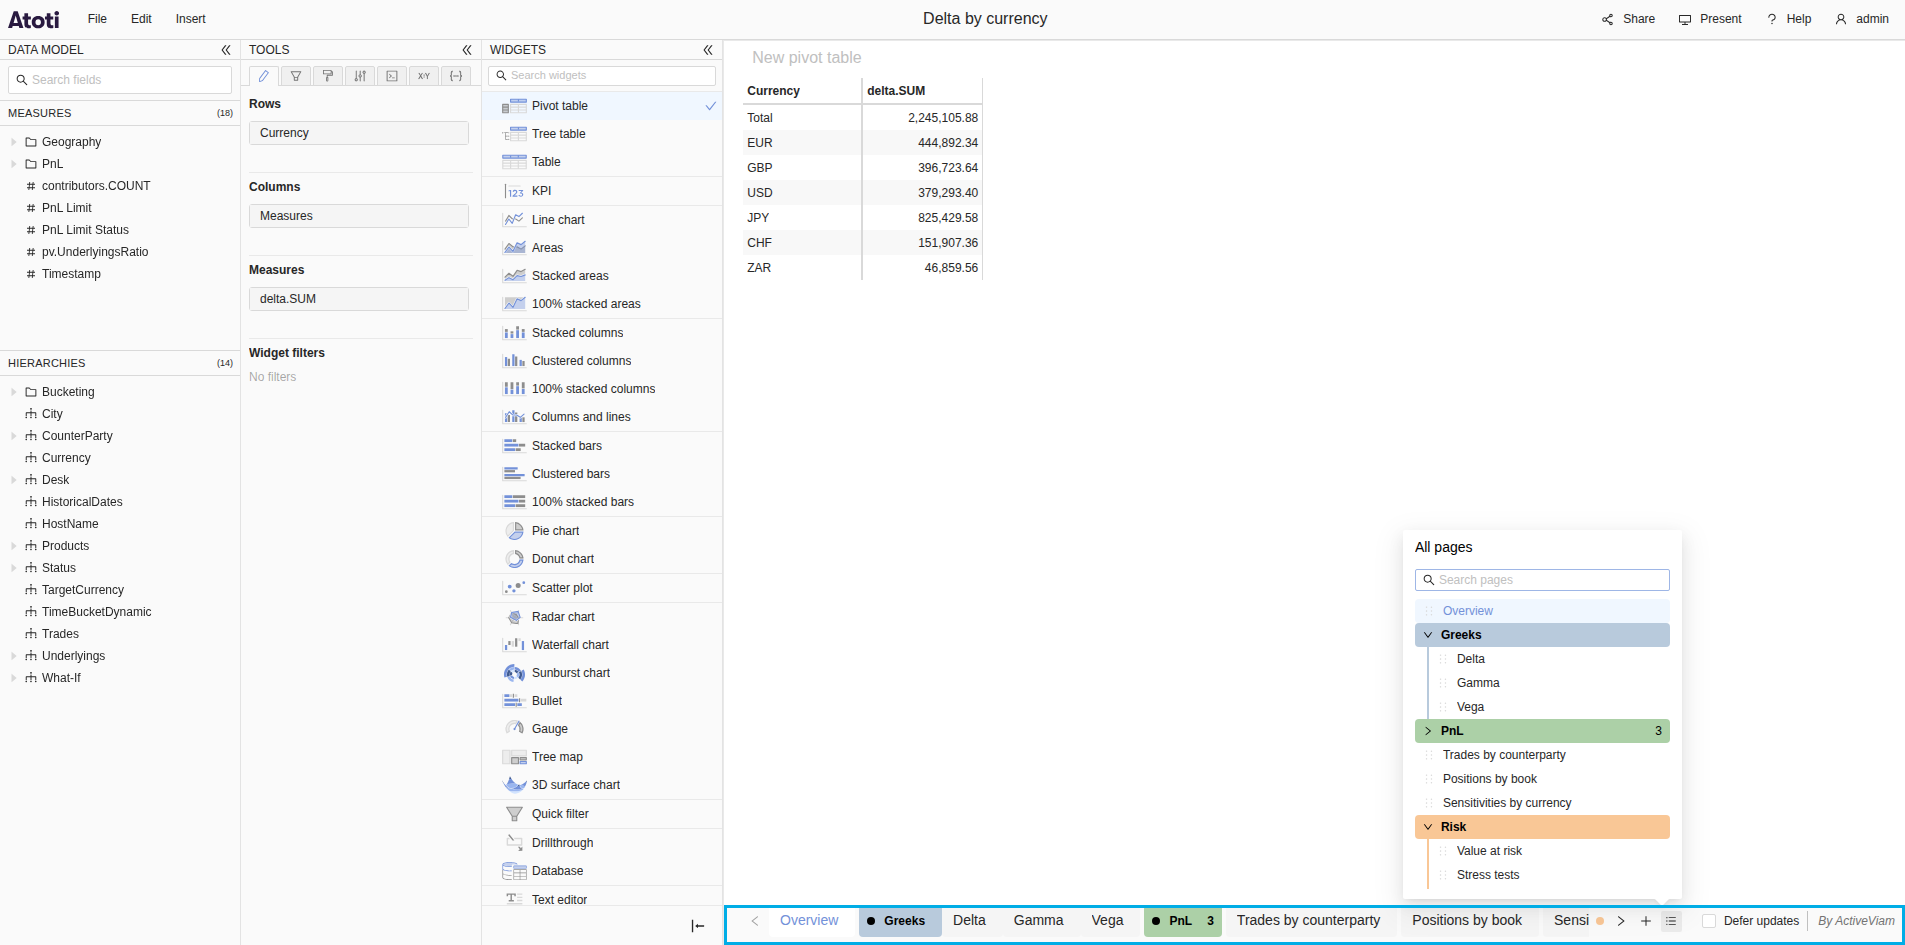This screenshot has height=945, width=1905.
Task: Focus the Search pages input
Action: click(x=1542, y=580)
